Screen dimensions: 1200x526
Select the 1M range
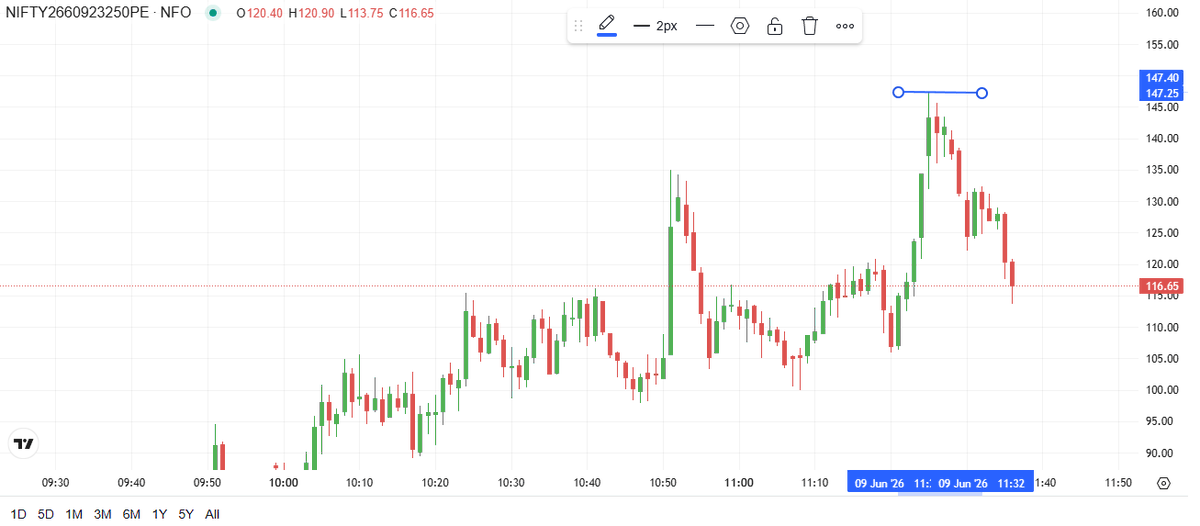[x=74, y=514]
